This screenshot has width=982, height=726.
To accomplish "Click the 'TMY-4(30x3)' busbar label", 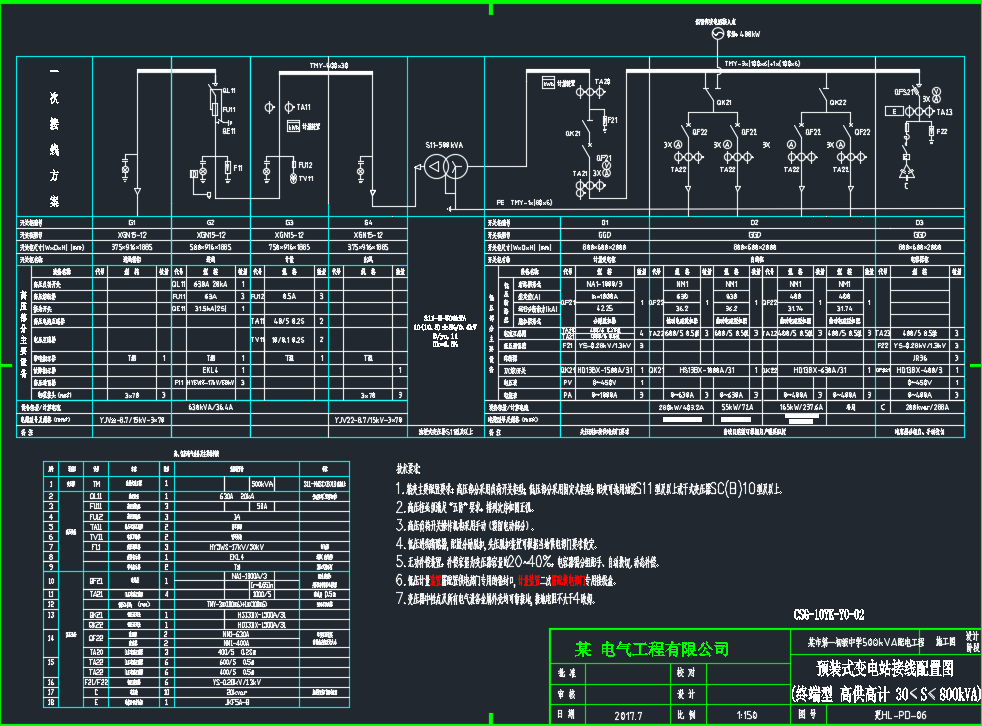I will [x=329, y=65].
